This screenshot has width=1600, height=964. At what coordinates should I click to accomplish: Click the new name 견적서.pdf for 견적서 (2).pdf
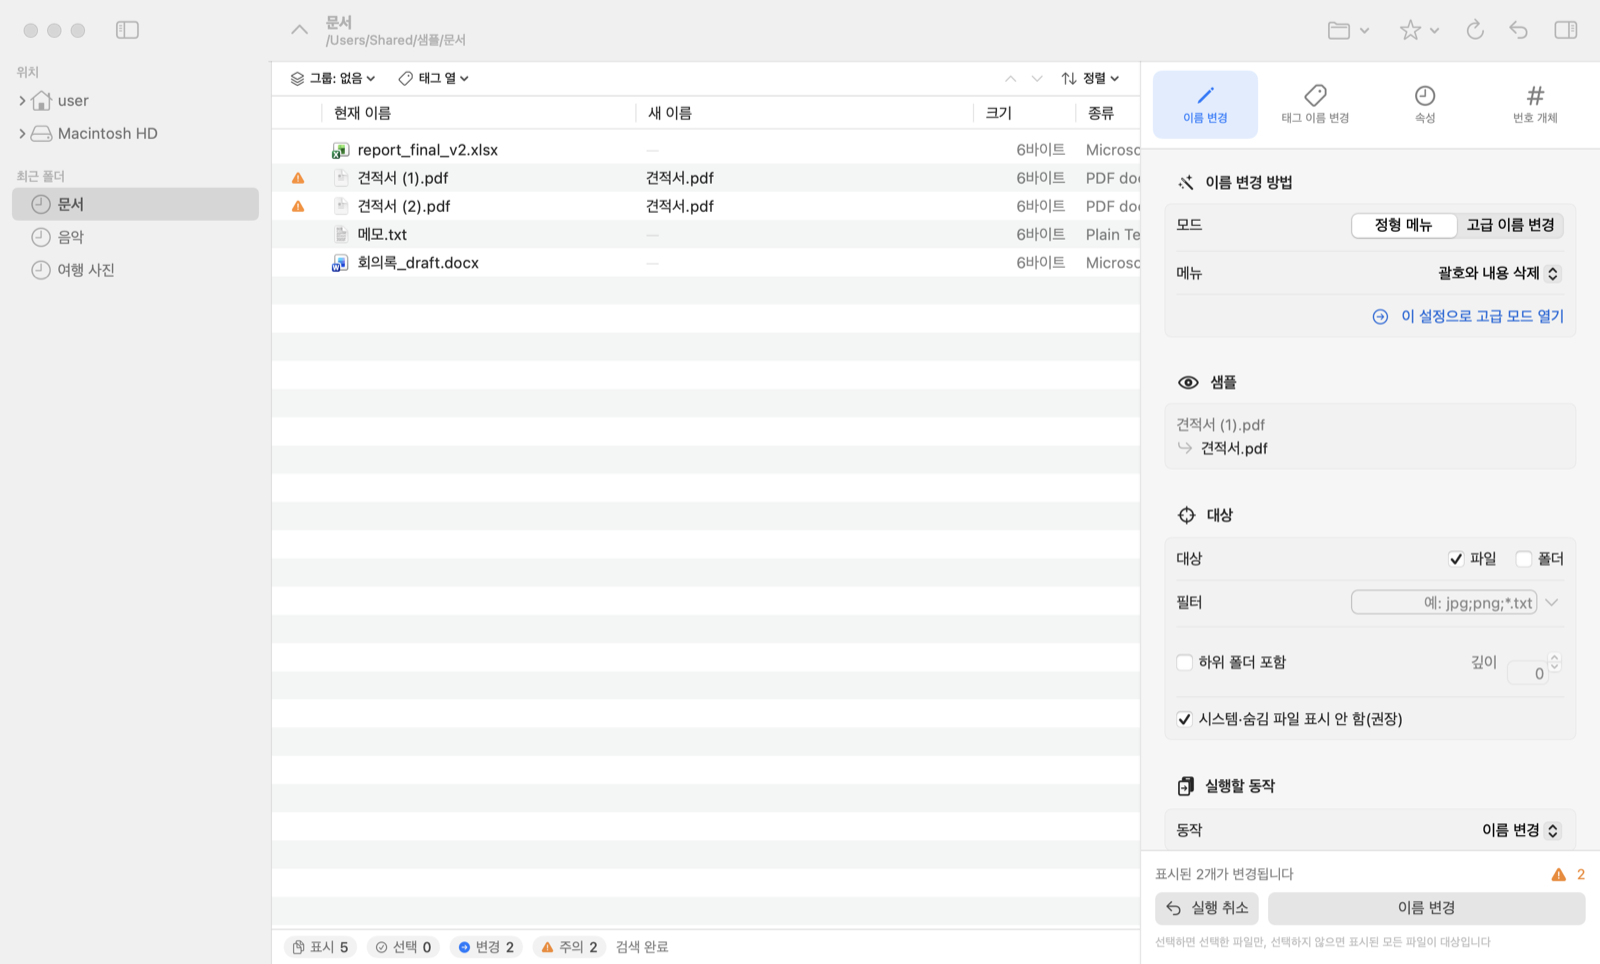(x=680, y=206)
